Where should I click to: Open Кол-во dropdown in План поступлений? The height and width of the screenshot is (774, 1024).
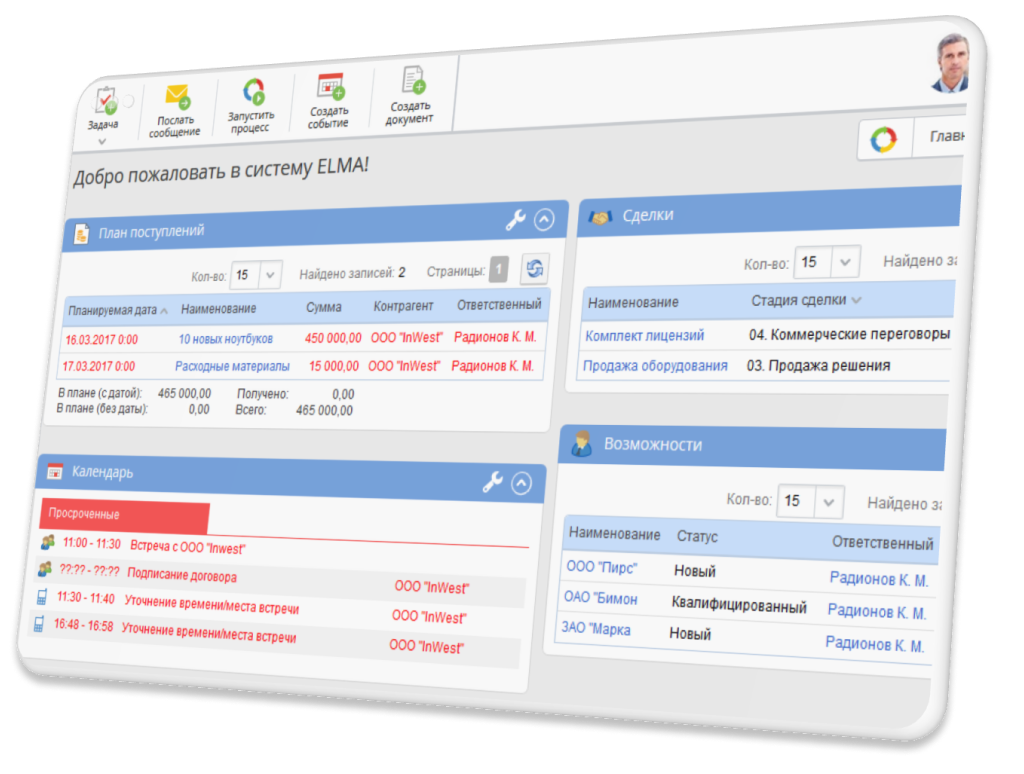click(x=270, y=273)
